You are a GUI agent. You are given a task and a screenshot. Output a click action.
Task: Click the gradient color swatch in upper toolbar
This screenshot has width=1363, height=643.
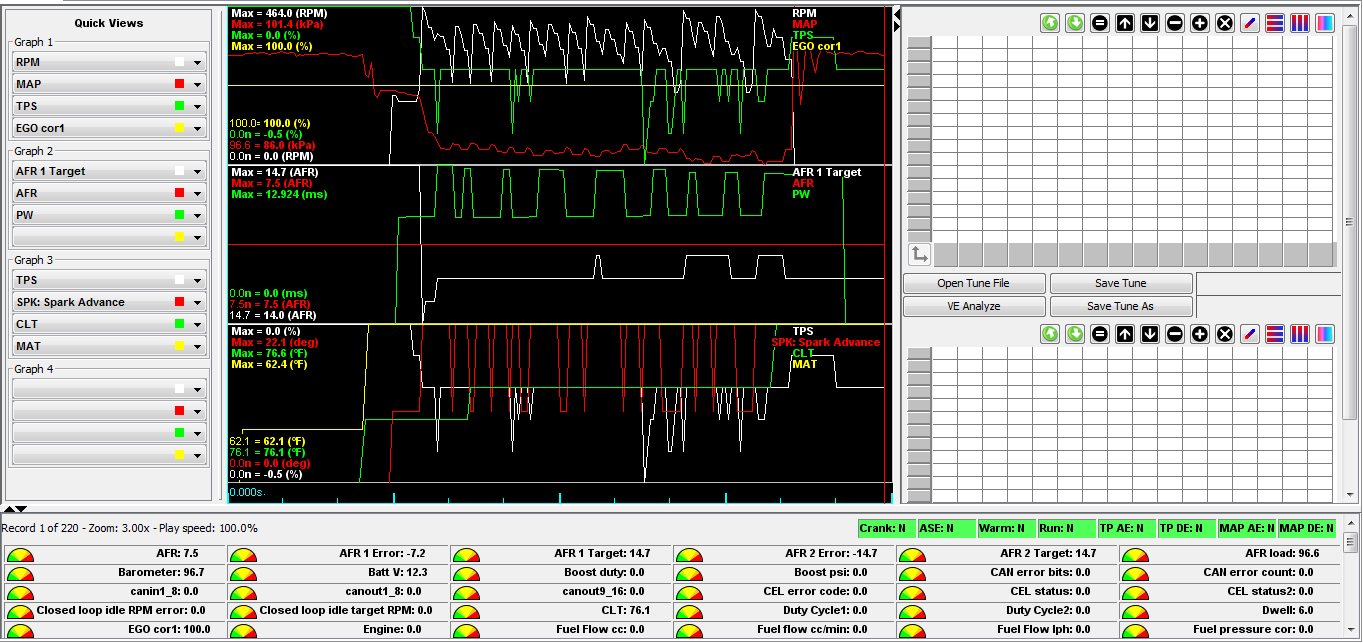tap(1325, 23)
